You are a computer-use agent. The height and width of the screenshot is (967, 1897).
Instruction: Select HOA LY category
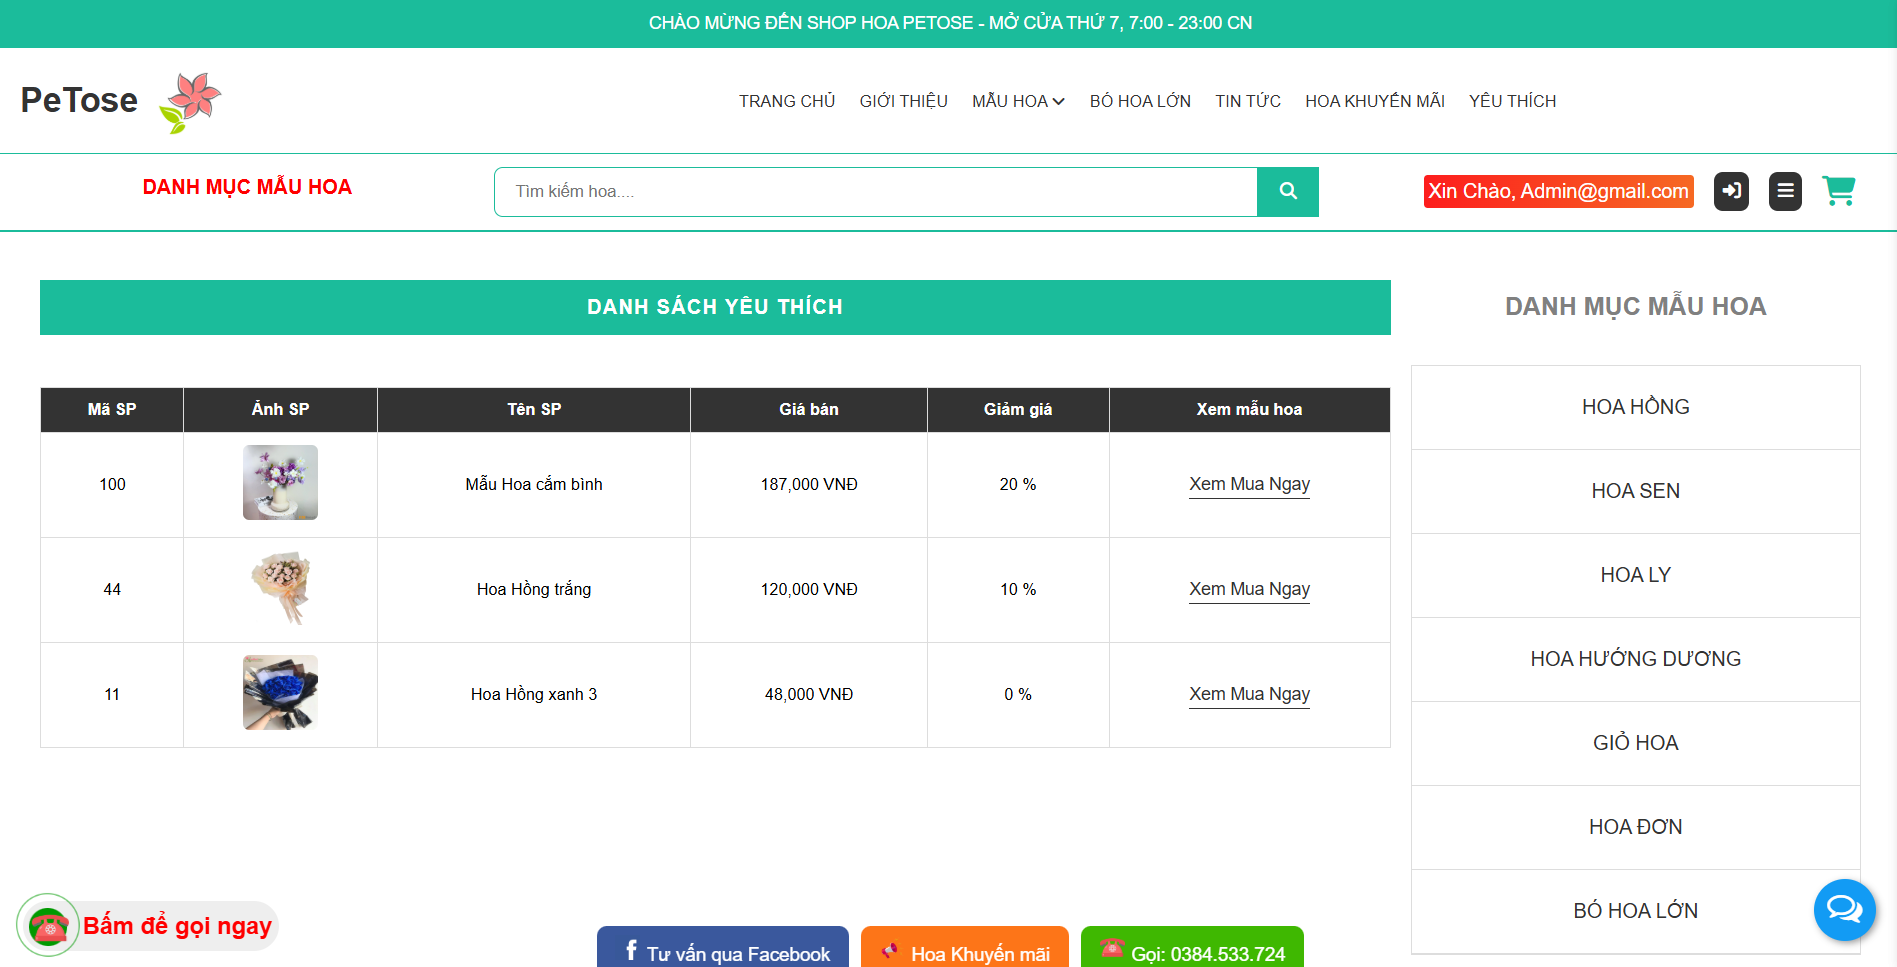1636,575
